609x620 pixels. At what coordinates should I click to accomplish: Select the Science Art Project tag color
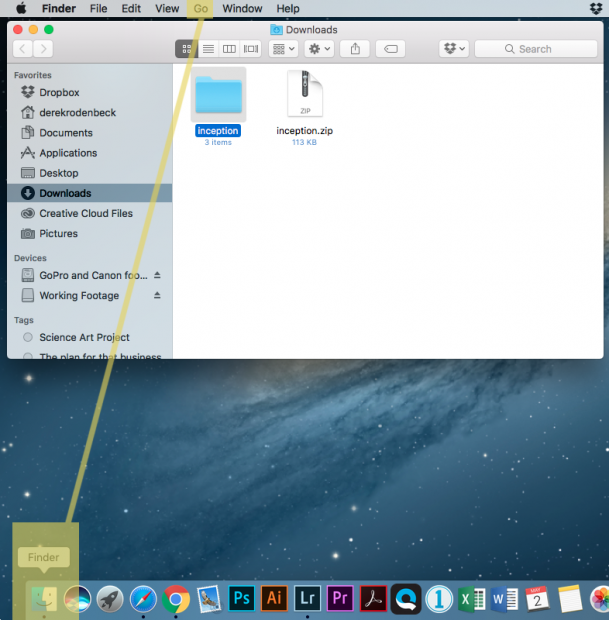tap(28, 338)
